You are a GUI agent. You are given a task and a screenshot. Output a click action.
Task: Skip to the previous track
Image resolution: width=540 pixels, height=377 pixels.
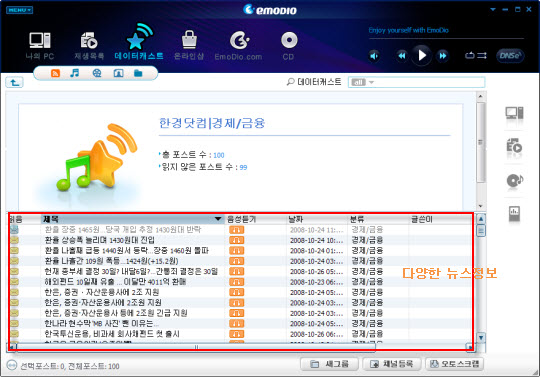[401, 55]
